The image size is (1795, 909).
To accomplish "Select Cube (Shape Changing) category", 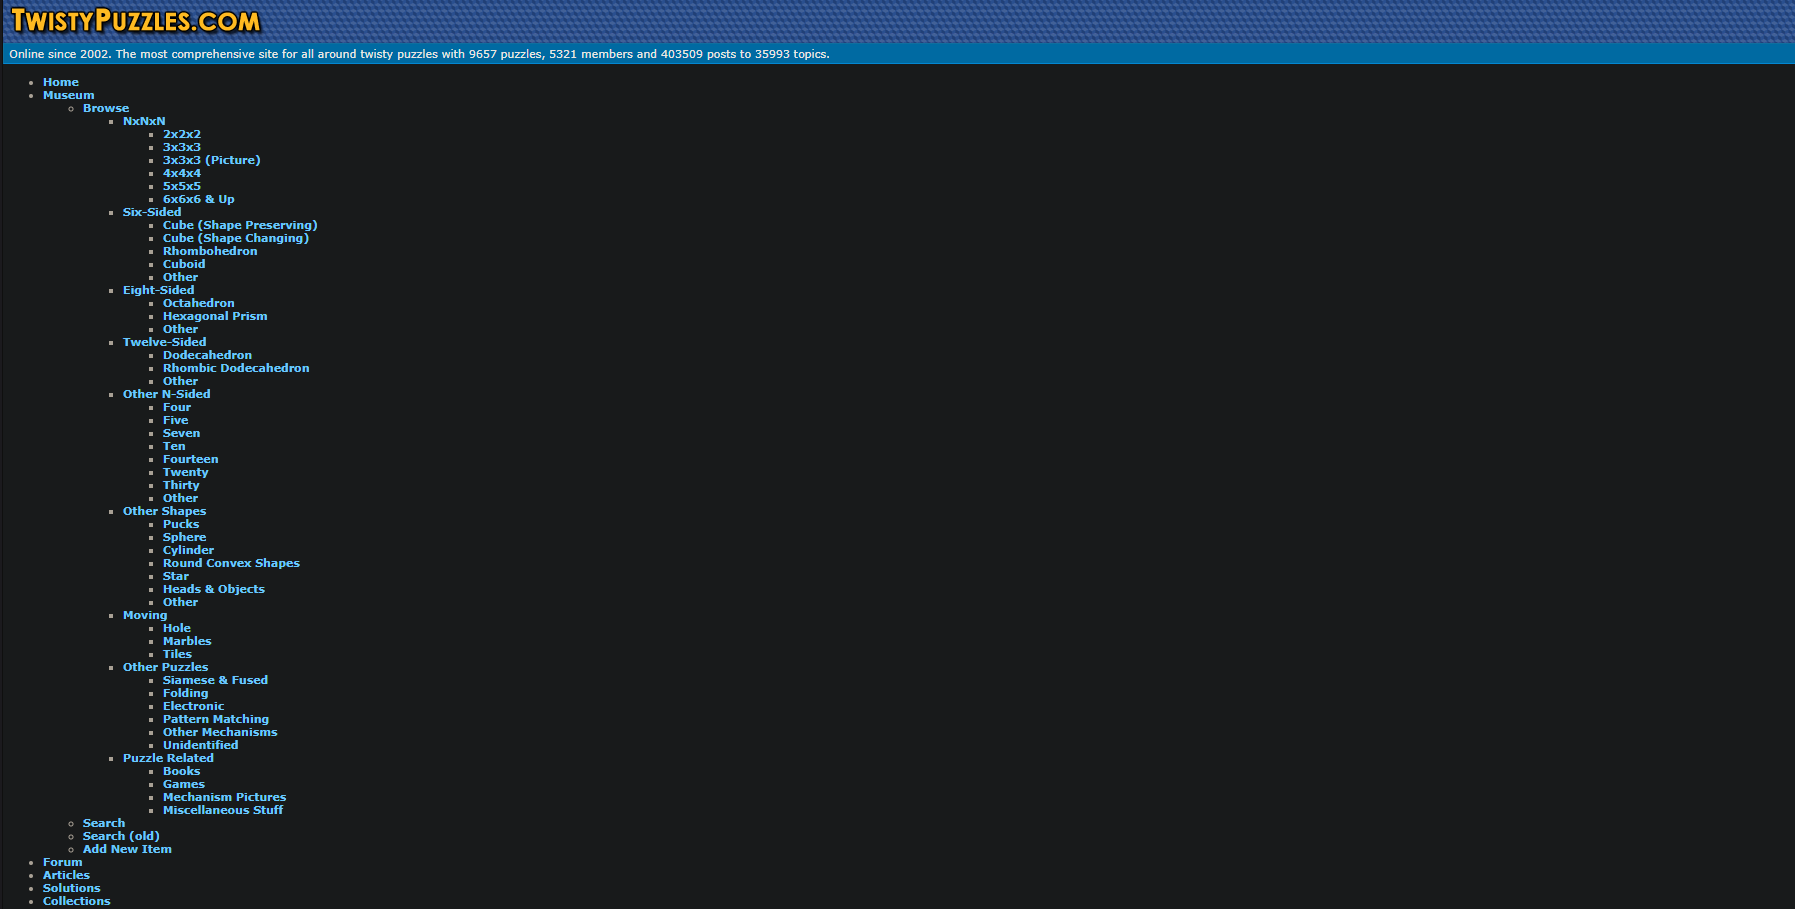I will 235,237.
